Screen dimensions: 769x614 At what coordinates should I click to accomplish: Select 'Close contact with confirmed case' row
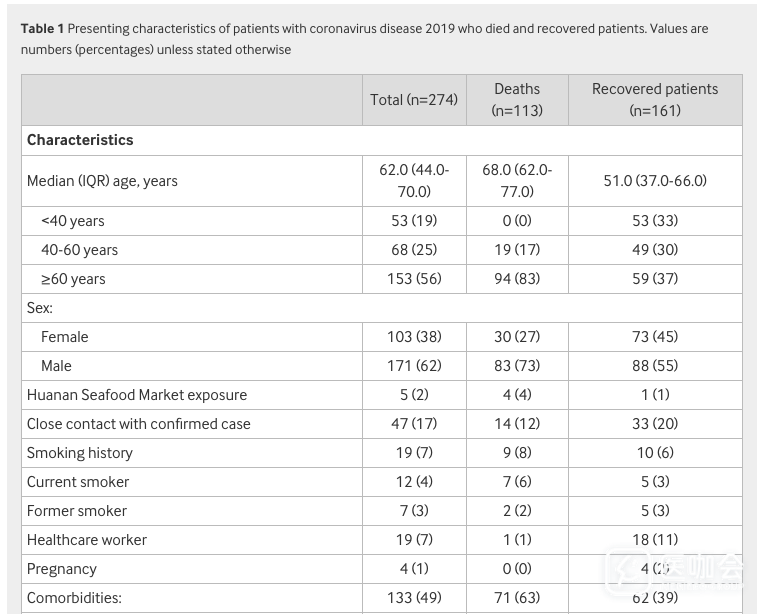point(139,424)
